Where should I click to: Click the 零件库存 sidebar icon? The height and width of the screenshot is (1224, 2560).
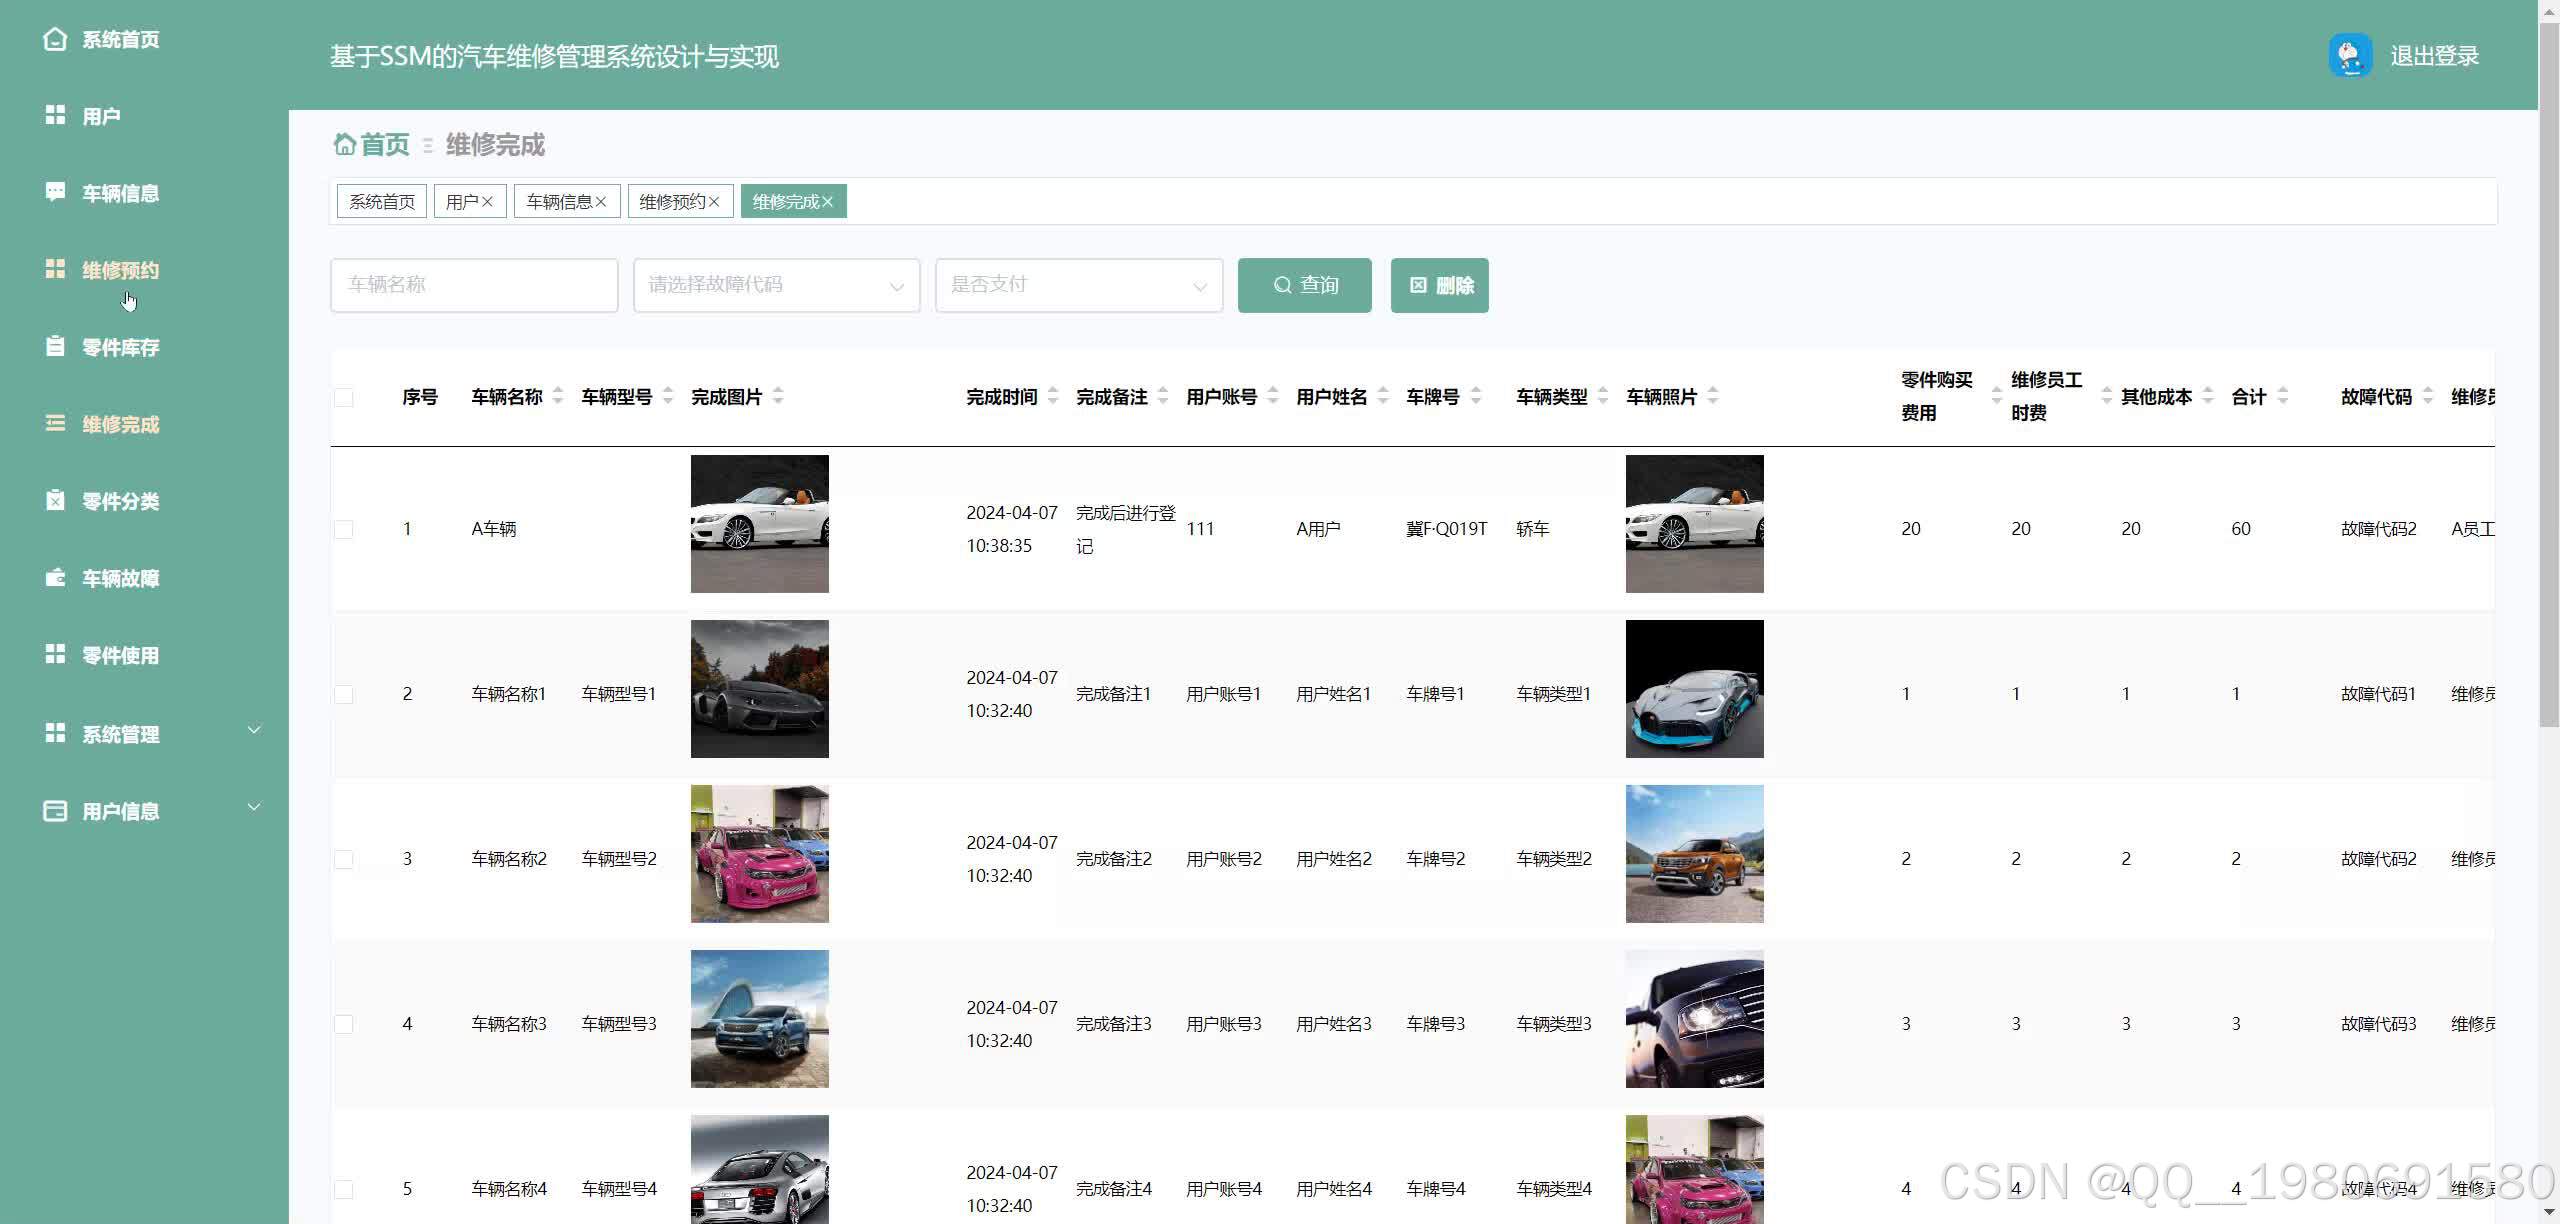pyautogui.click(x=55, y=346)
